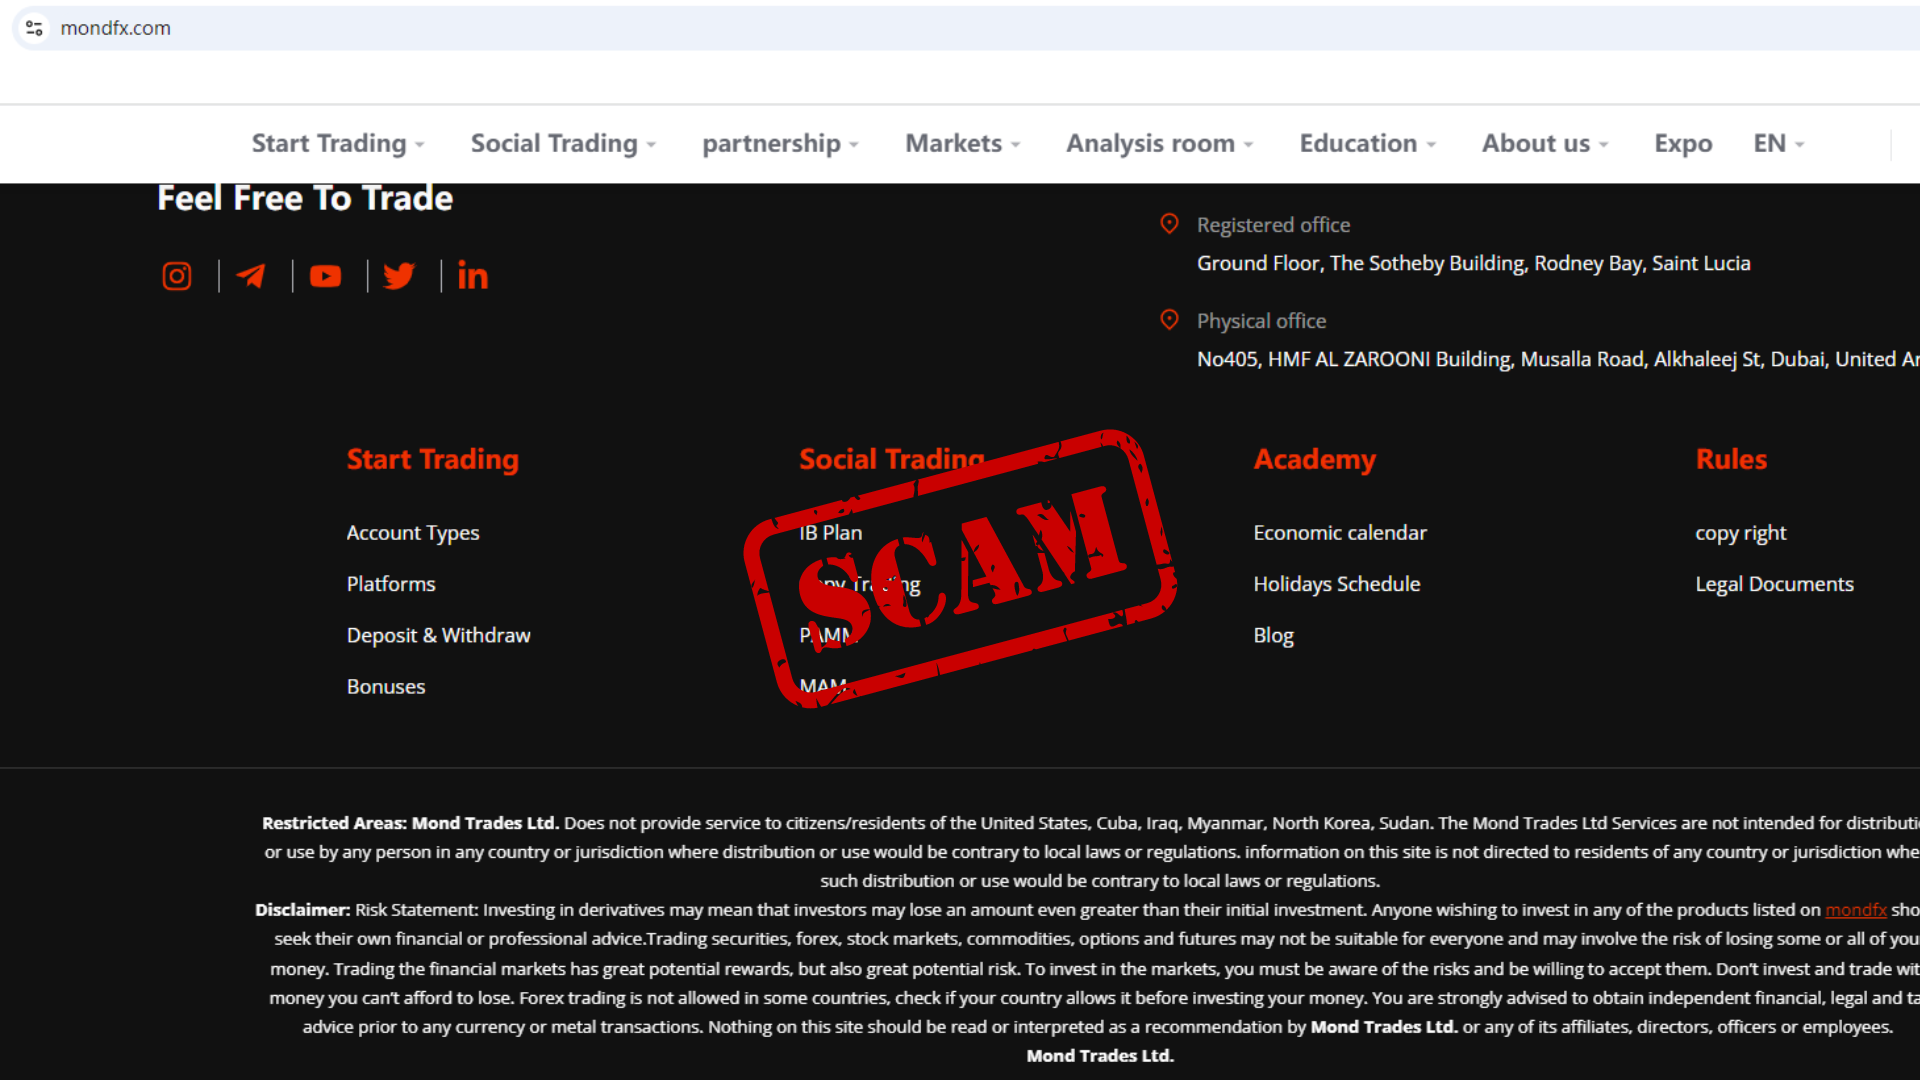Click the Disclaimer bold label
The height and width of the screenshot is (1080, 1920).
point(302,910)
